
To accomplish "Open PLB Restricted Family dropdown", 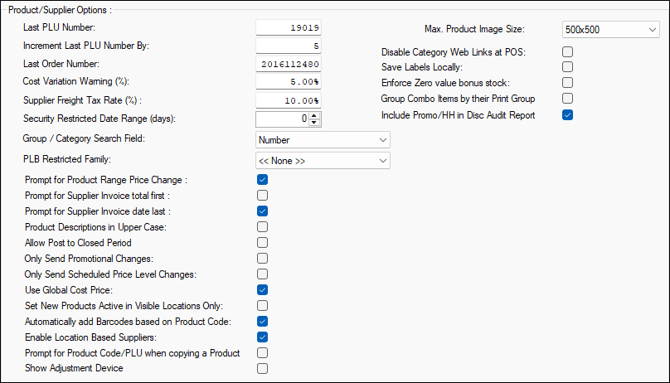I will pos(323,161).
